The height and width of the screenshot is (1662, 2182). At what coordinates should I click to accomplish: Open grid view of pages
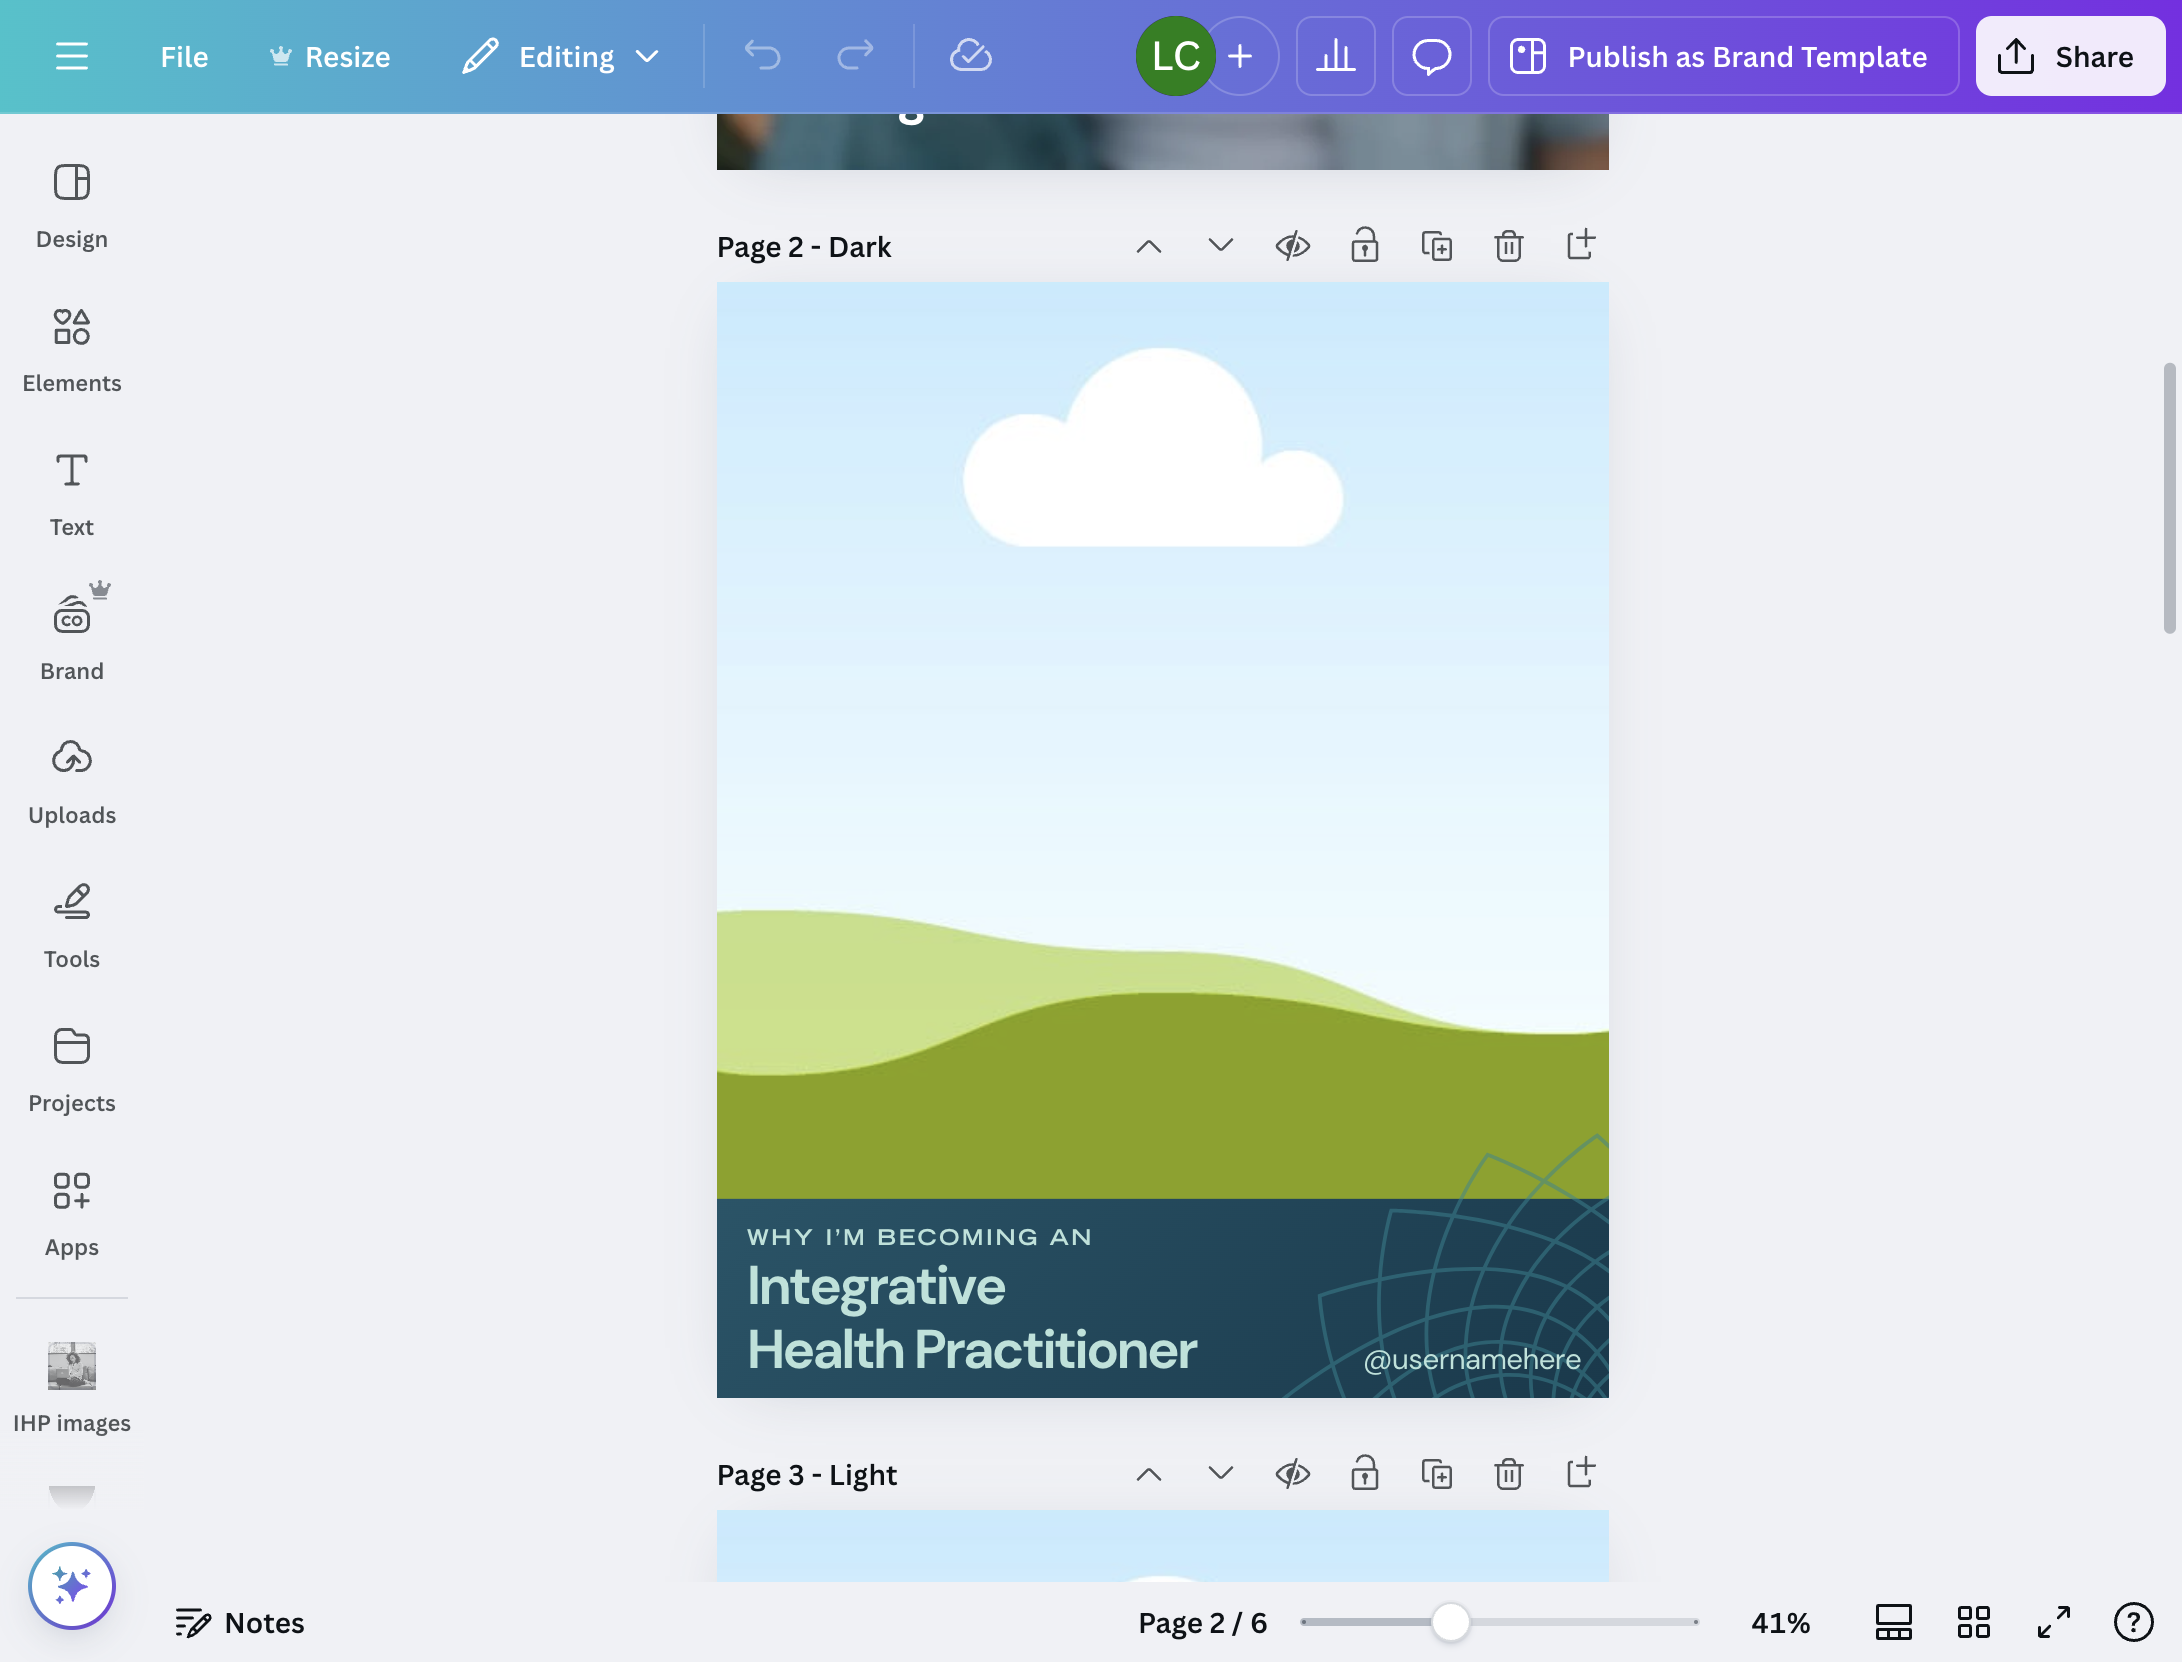coord(1973,1622)
